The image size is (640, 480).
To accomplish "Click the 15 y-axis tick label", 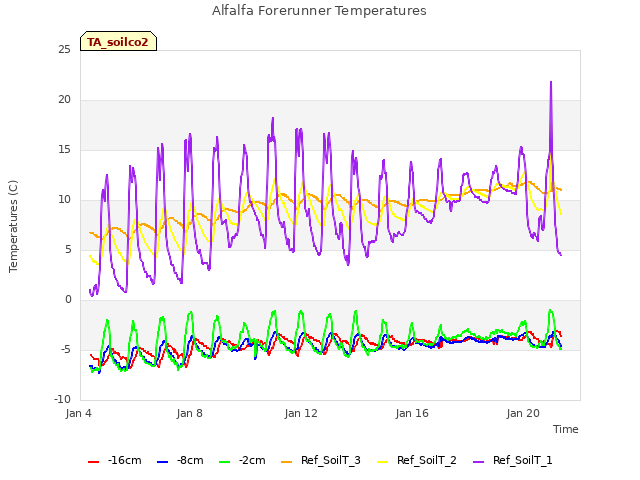I will [64, 150].
